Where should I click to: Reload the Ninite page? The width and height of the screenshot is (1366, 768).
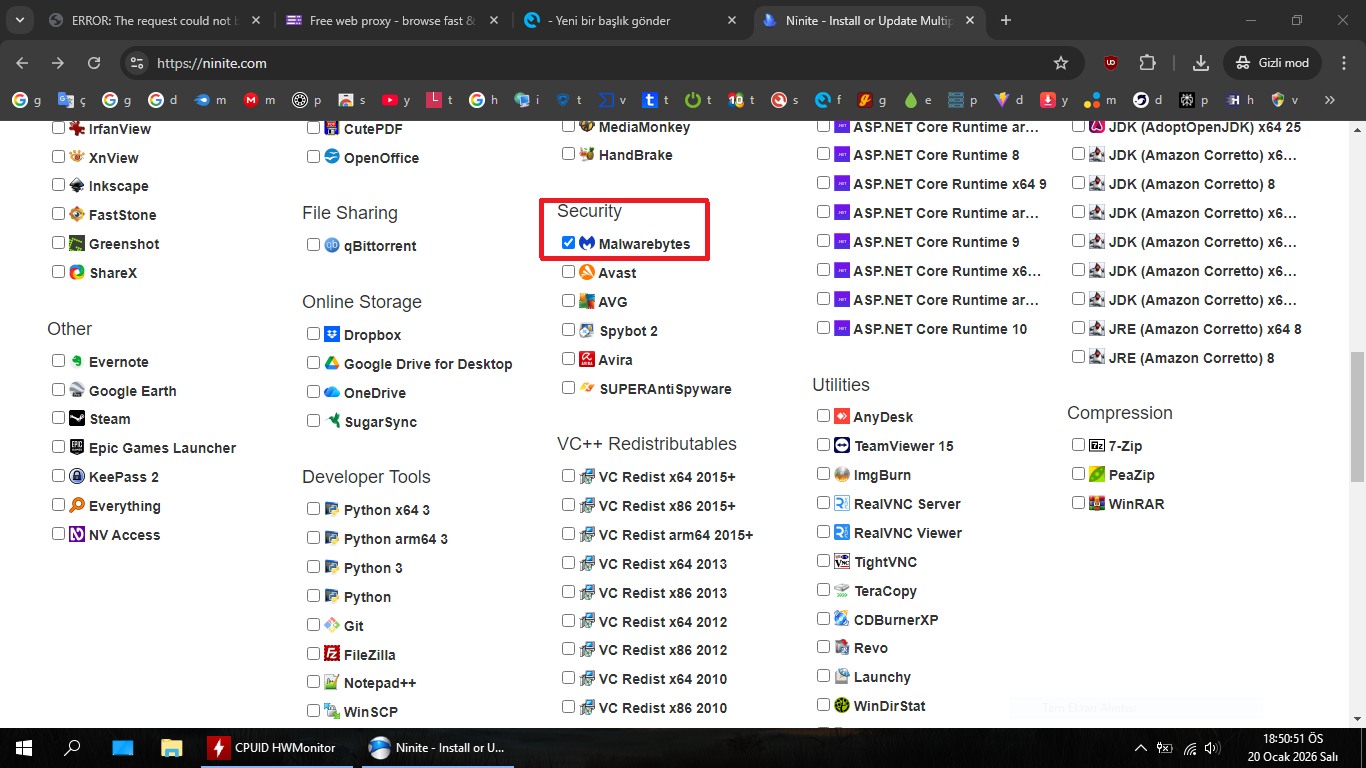click(94, 63)
